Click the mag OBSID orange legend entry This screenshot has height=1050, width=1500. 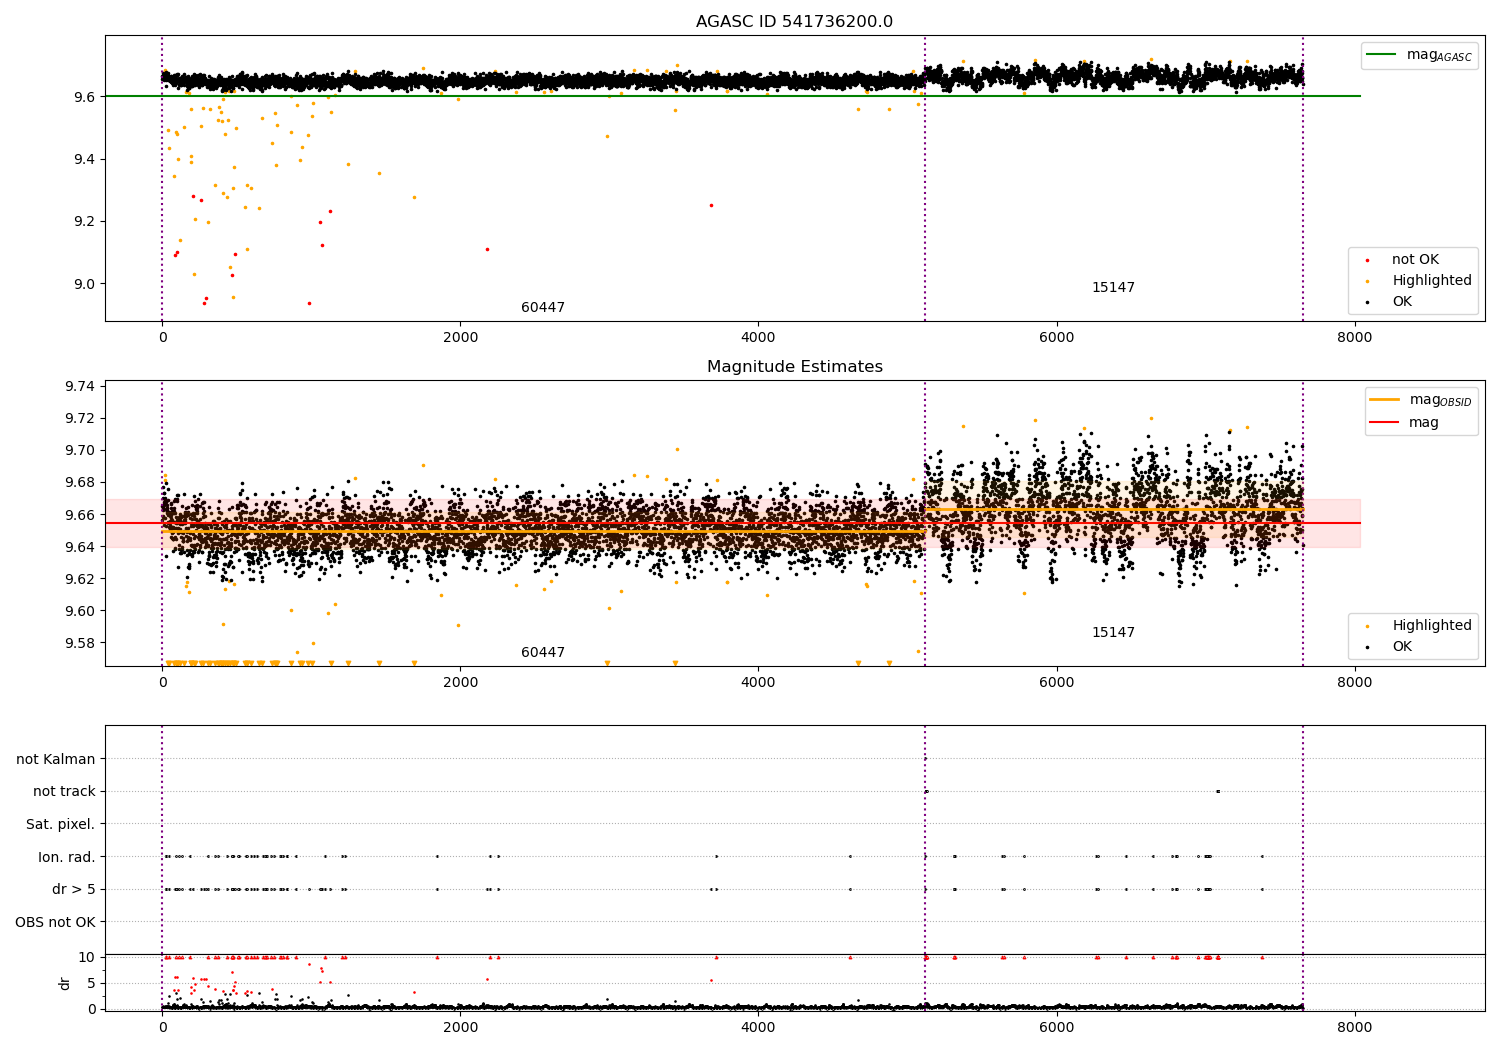(1419, 399)
